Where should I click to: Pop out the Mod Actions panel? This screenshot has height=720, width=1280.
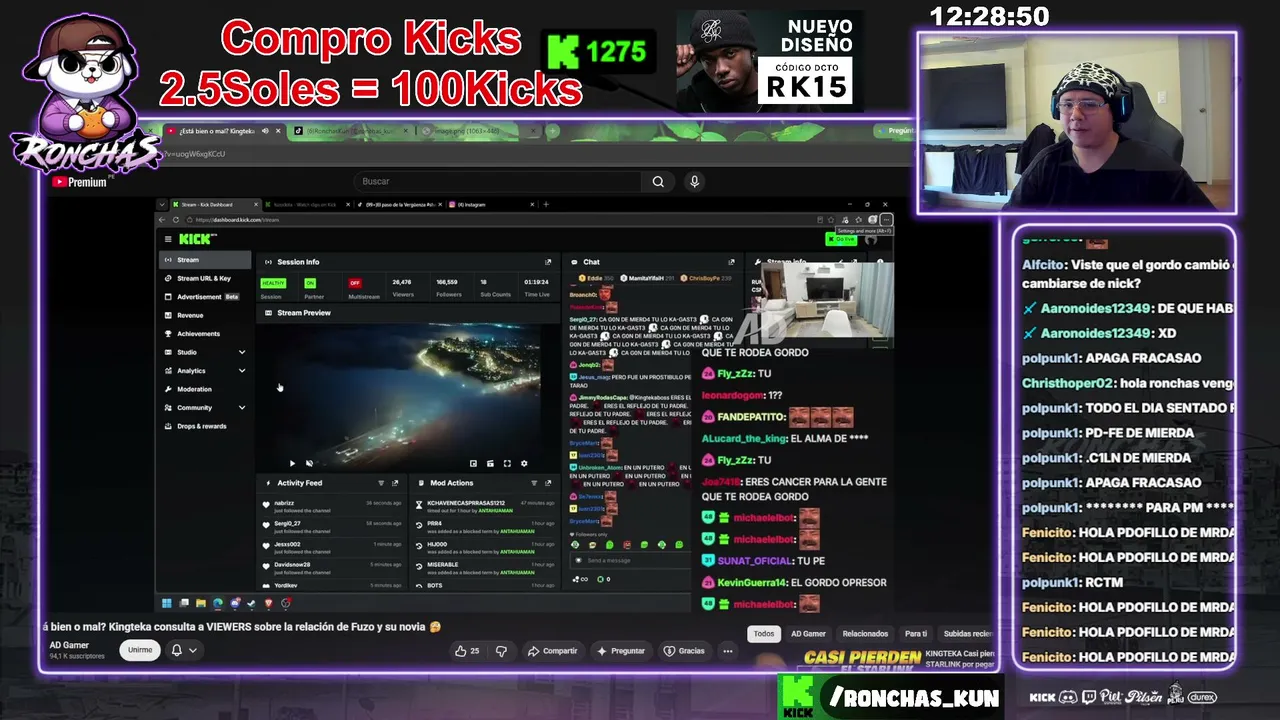coord(548,483)
